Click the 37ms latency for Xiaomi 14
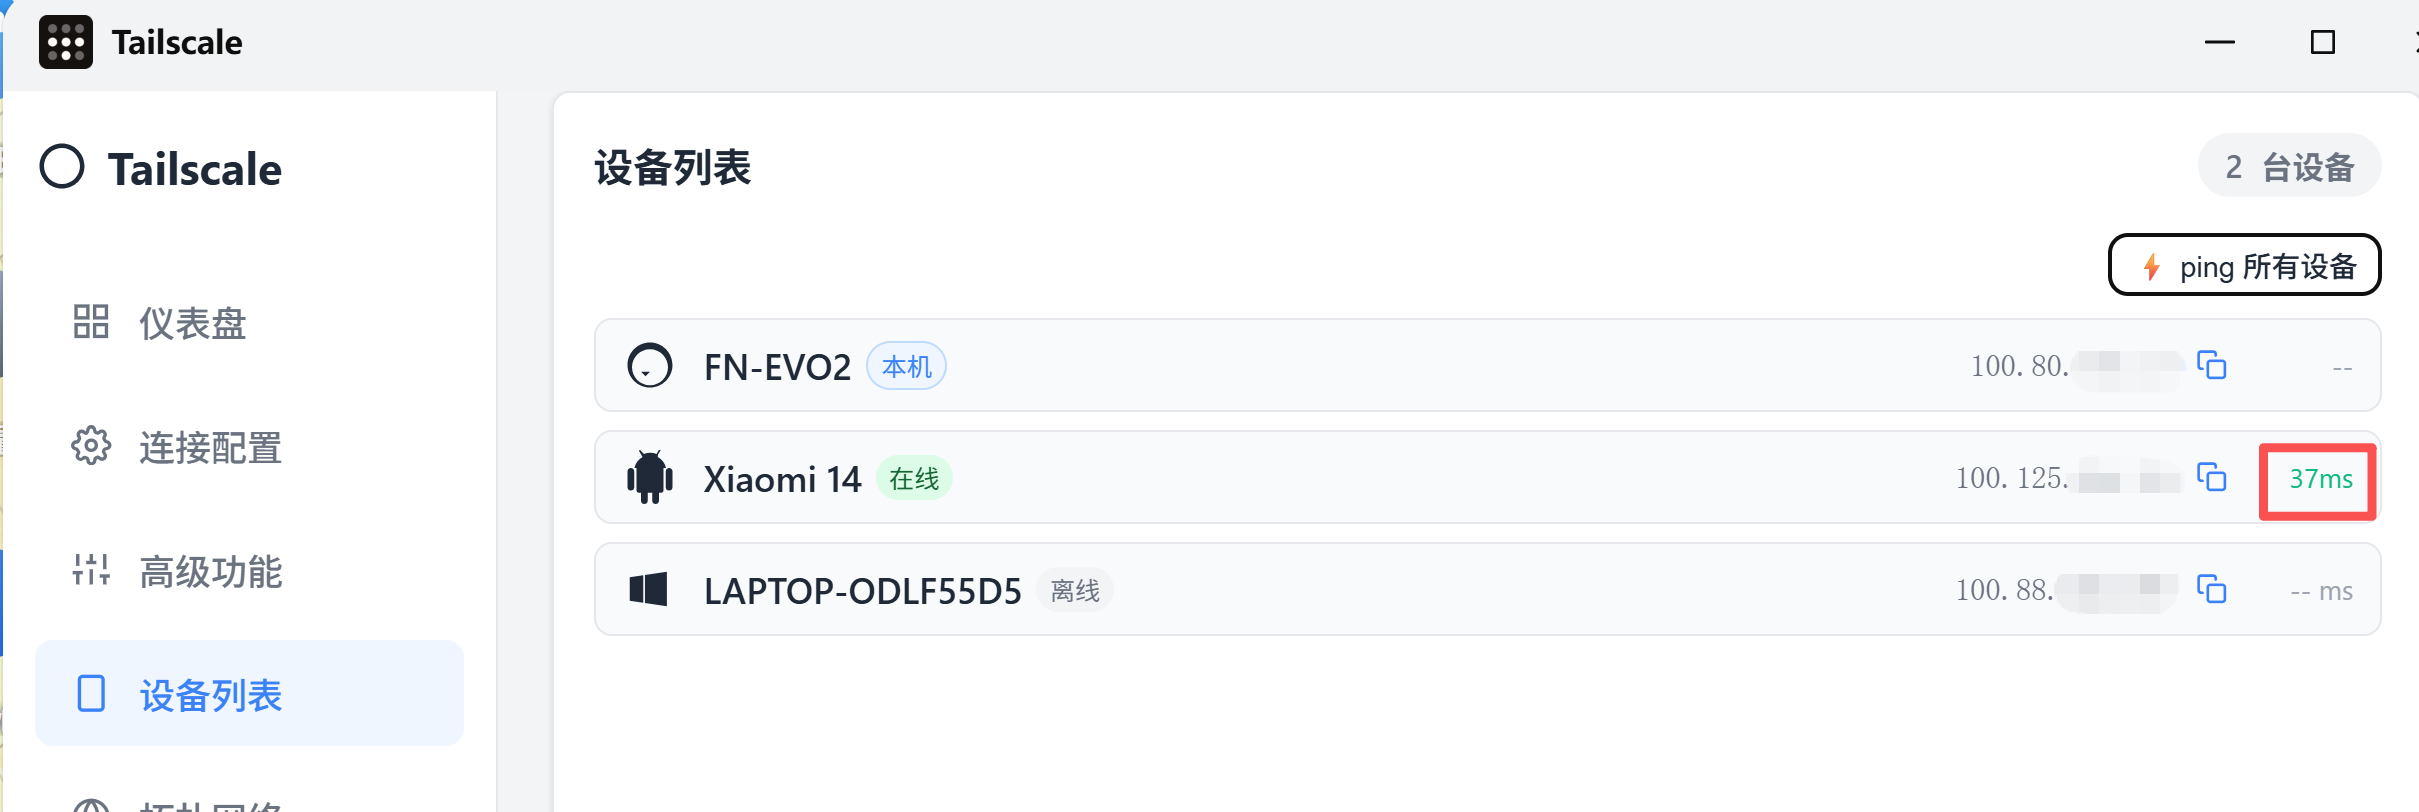This screenshot has width=2419, height=812. point(2320,479)
